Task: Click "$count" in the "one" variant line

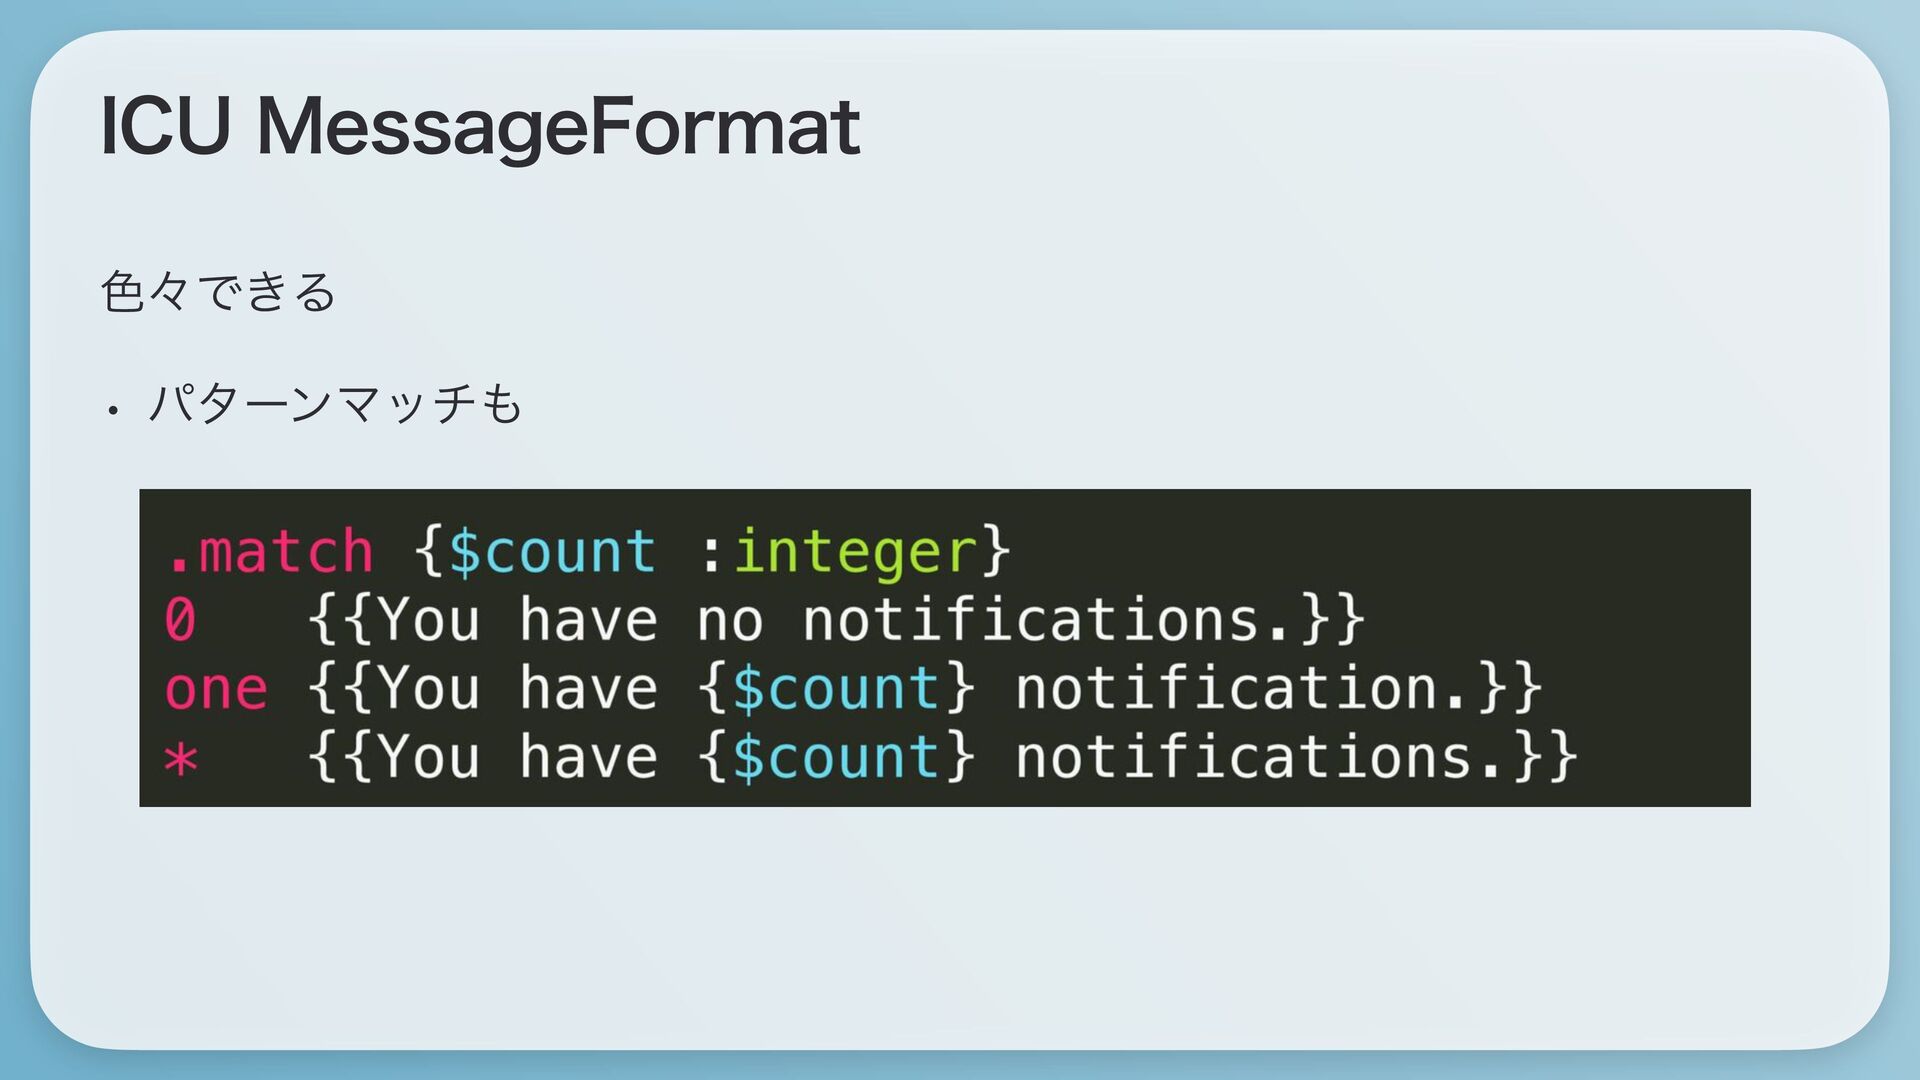Action: click(x=836, y=689)
